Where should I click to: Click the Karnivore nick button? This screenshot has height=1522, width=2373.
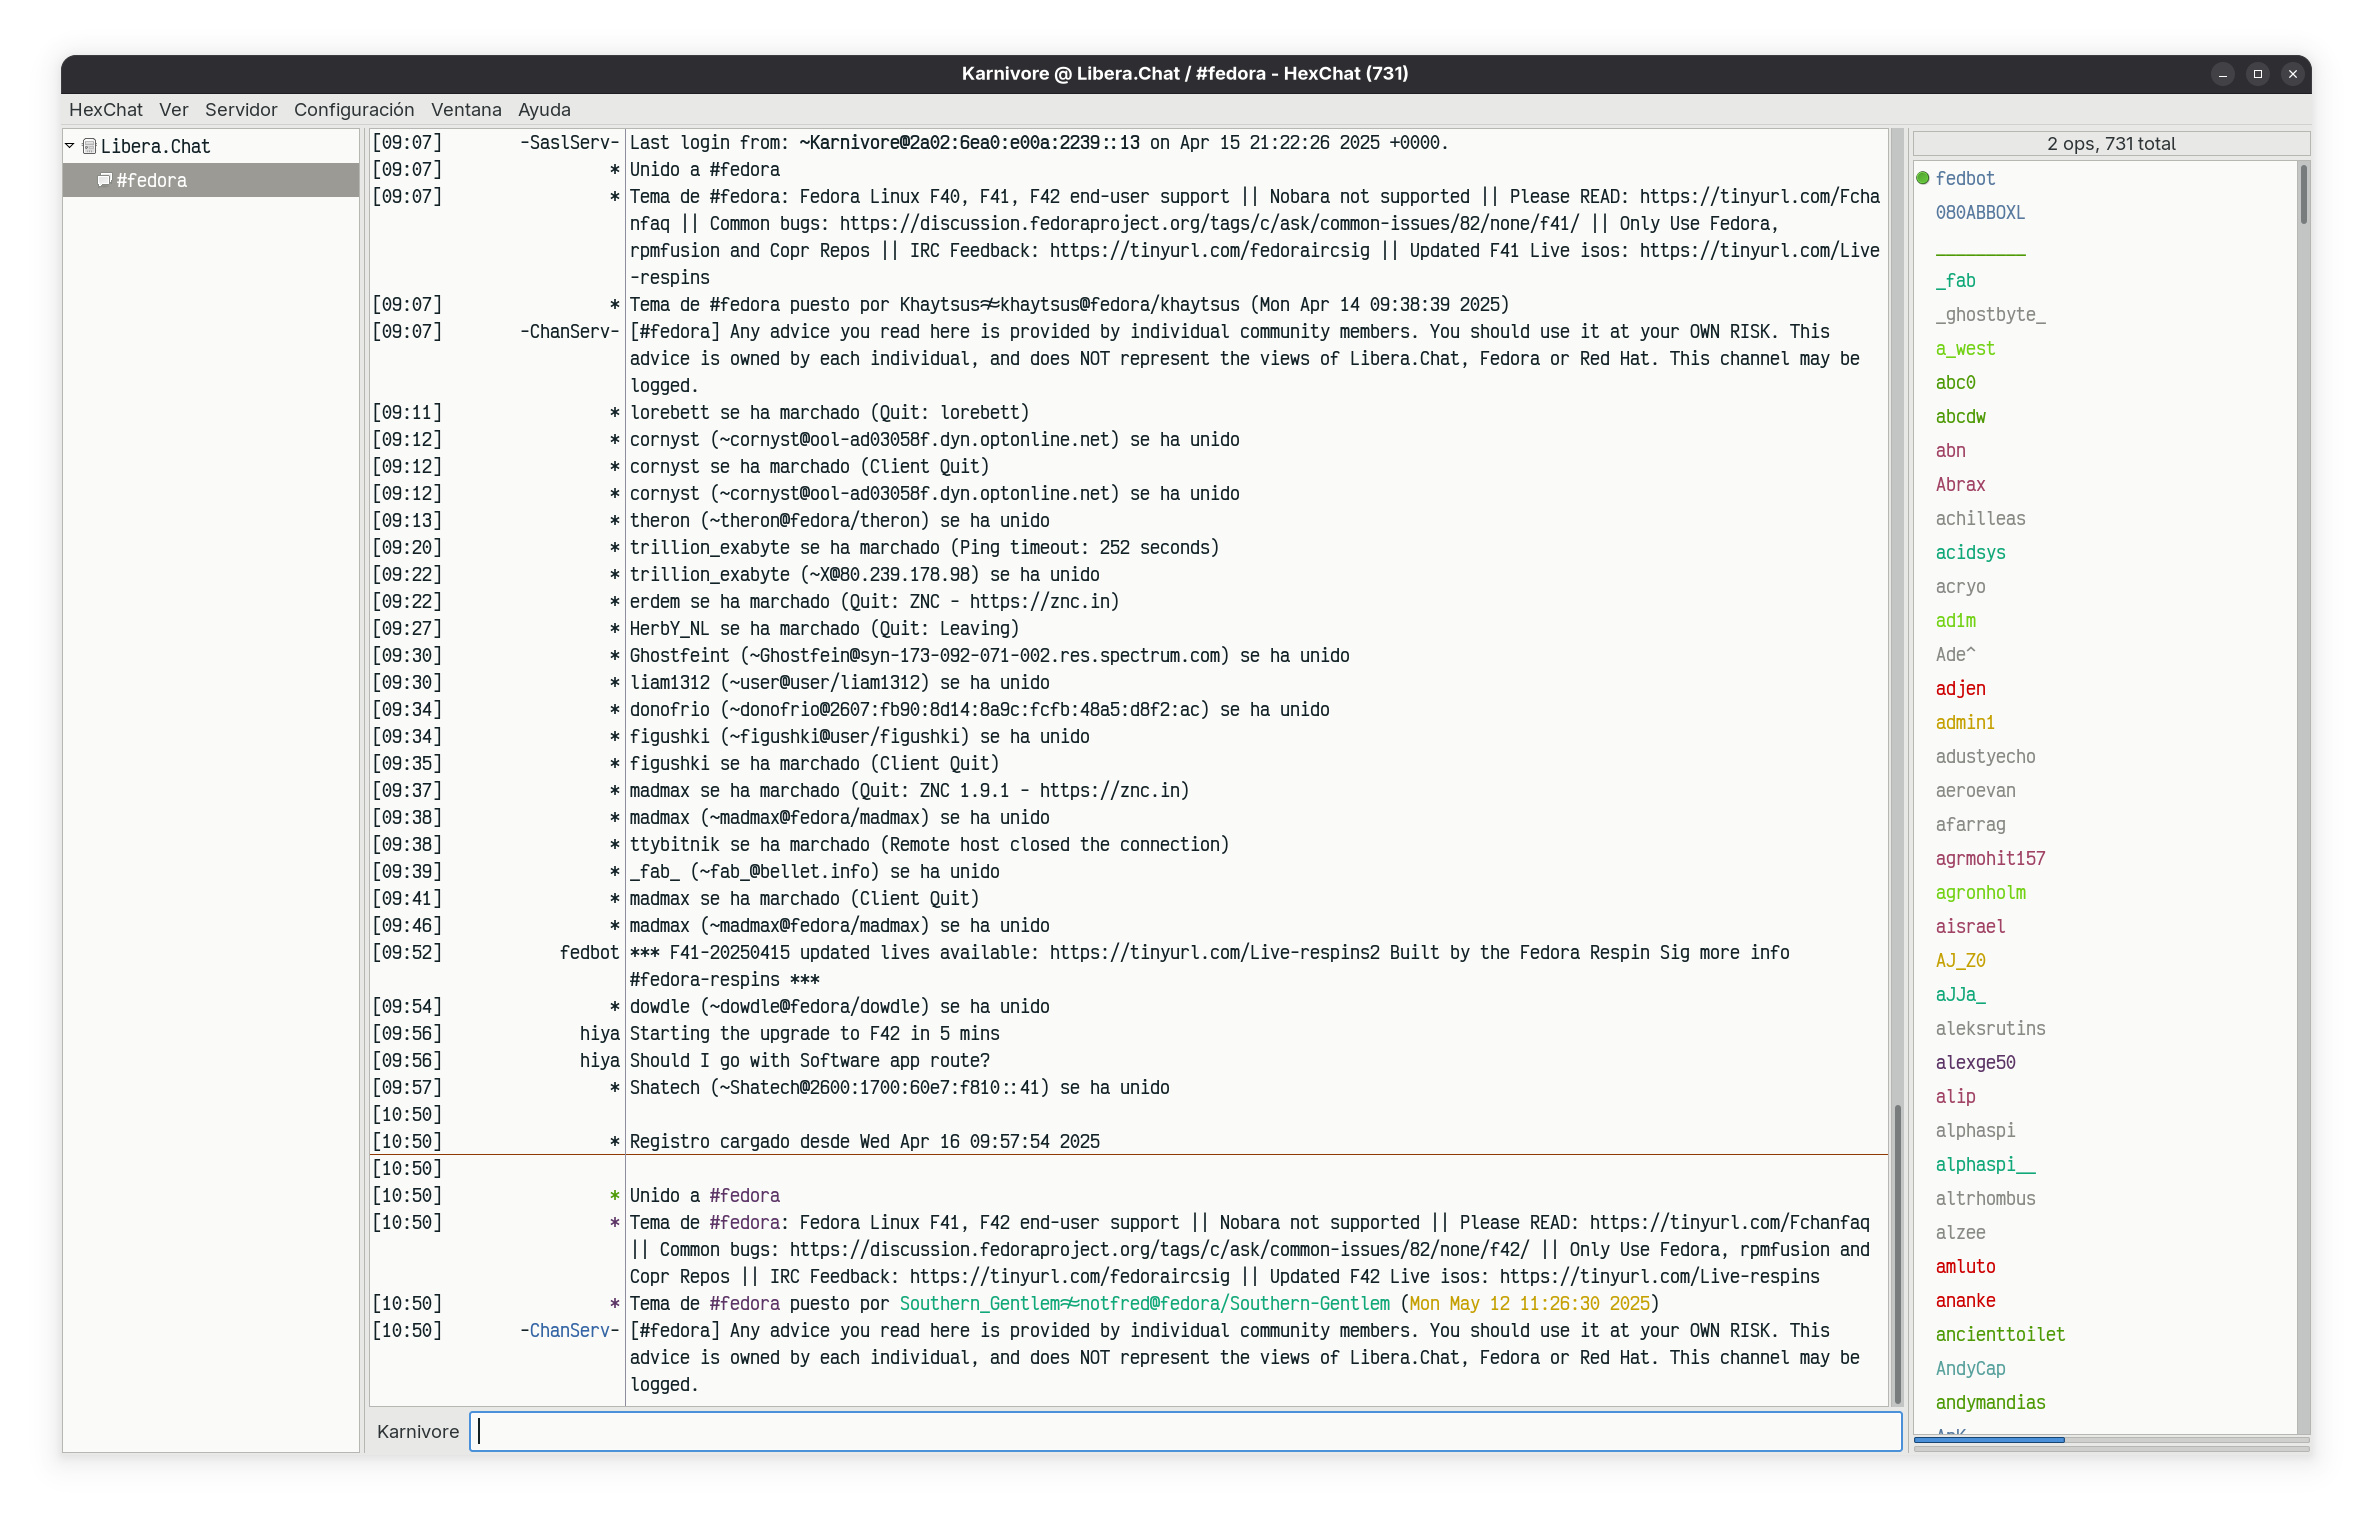(418, 1431)
